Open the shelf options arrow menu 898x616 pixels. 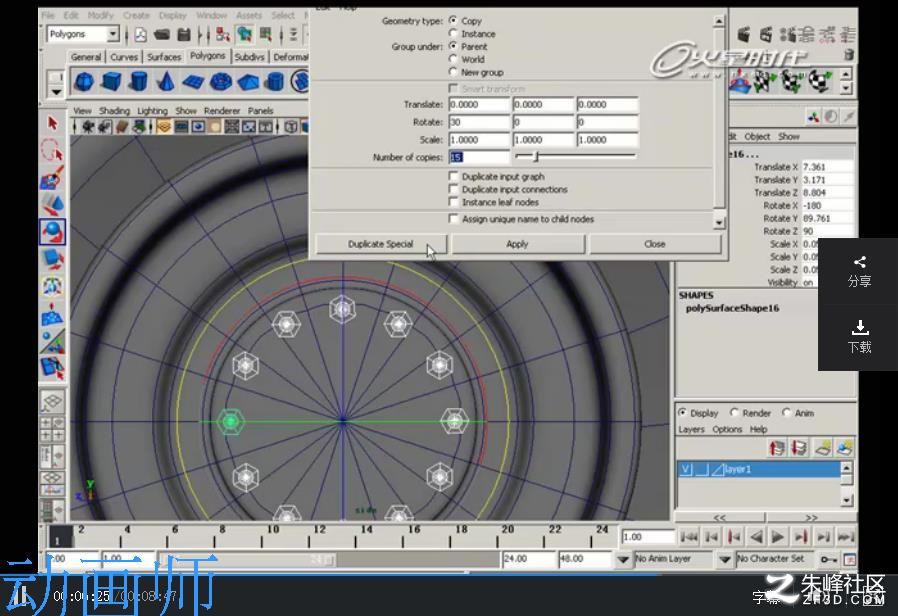(x=56, y=92)
